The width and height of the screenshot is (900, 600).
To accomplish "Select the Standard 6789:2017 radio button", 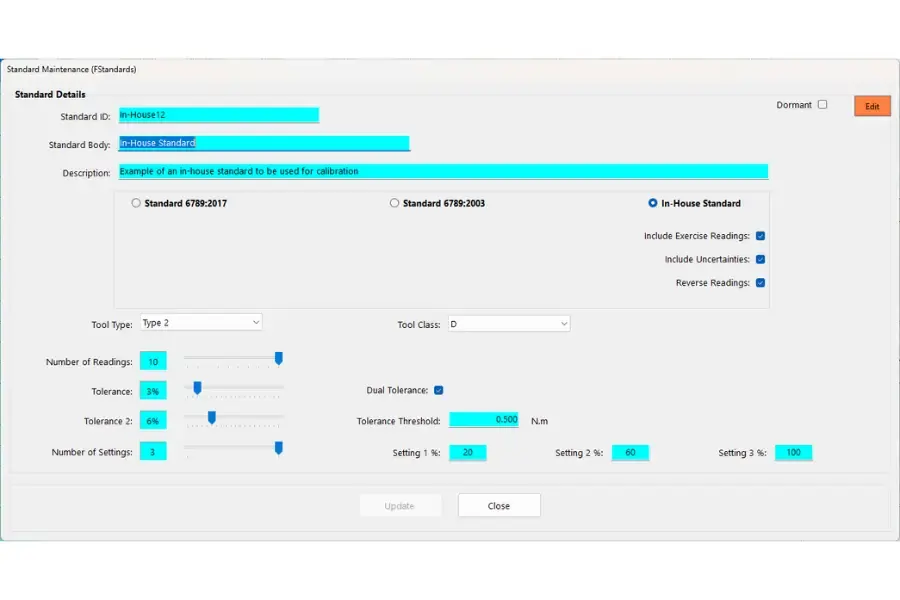I will pyautogui.click(x=135, y=203).
